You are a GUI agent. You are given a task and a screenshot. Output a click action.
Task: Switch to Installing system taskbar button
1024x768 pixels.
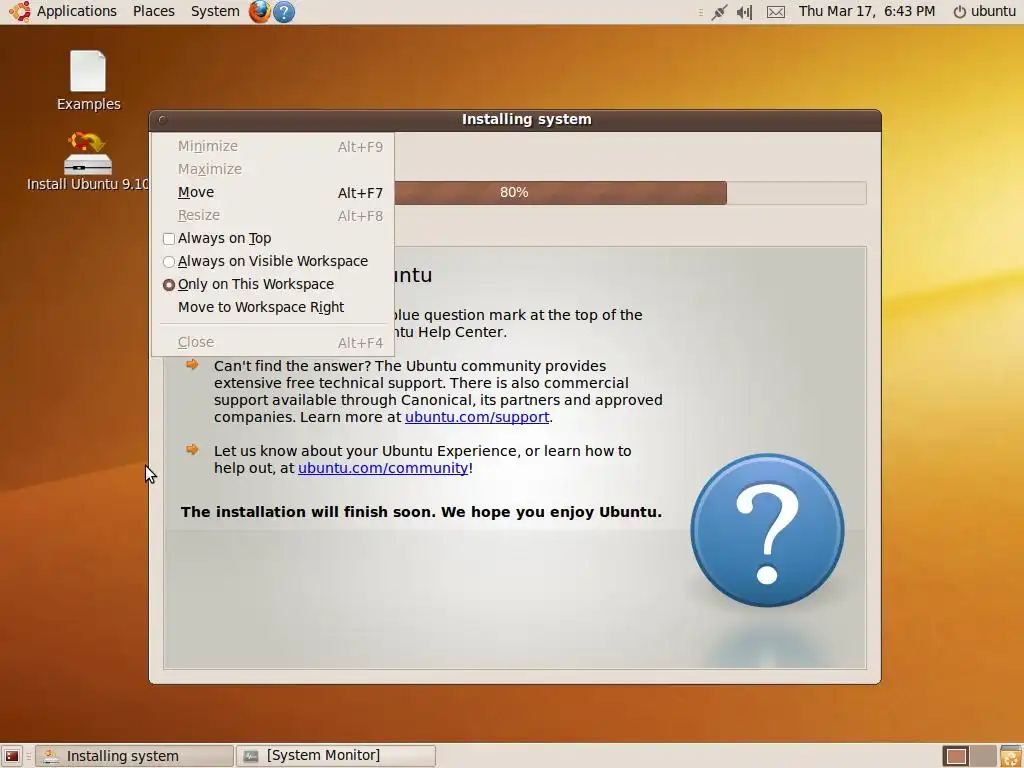135,756
